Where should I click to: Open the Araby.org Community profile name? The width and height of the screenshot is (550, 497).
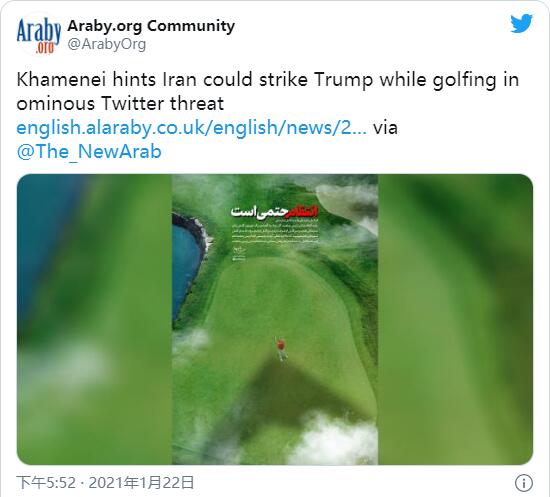pos(151,26)
